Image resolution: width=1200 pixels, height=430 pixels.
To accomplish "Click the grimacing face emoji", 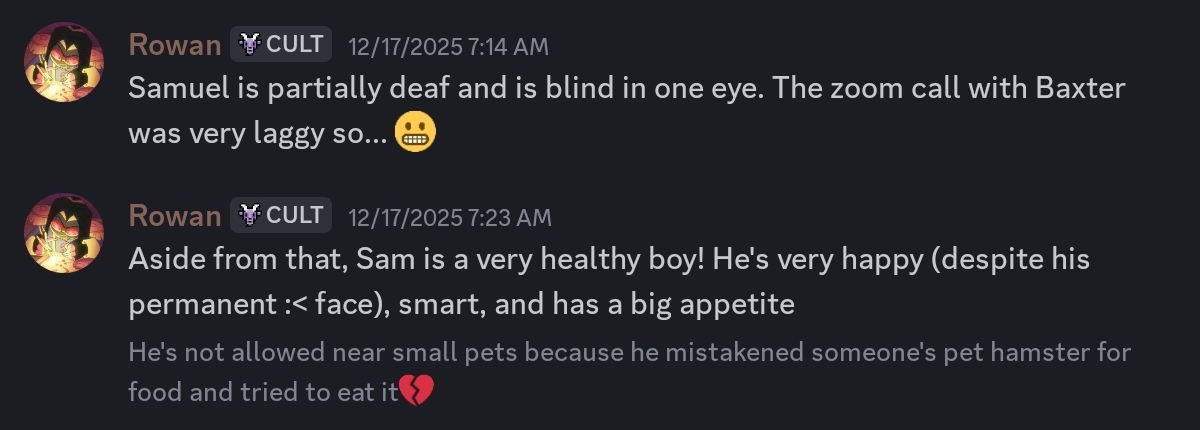I will [x=416, y=133].
